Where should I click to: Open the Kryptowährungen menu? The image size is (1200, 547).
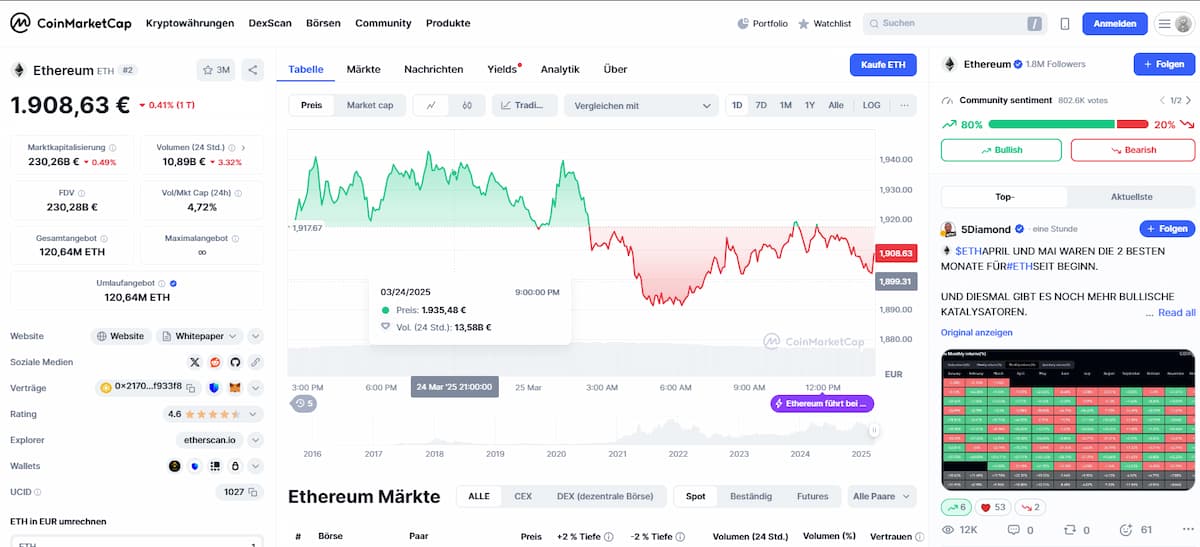pos(190,23)
